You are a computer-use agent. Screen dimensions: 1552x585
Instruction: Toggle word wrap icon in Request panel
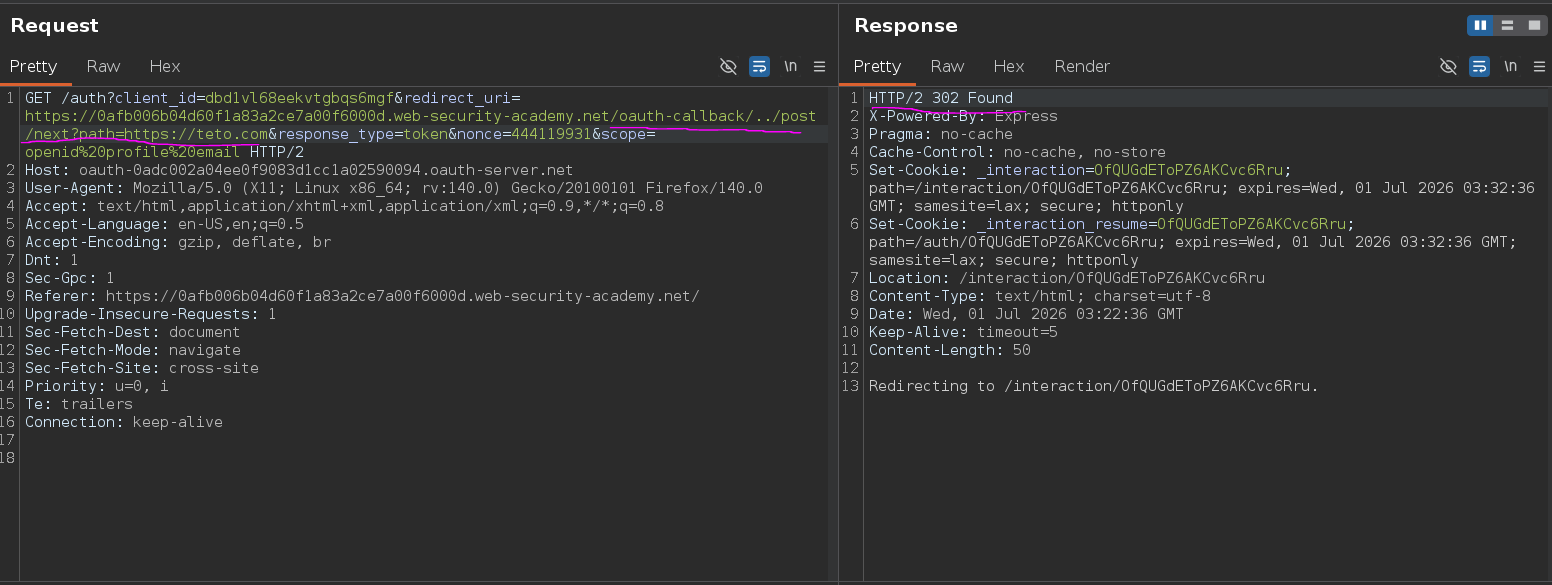[x=760, y=66]
